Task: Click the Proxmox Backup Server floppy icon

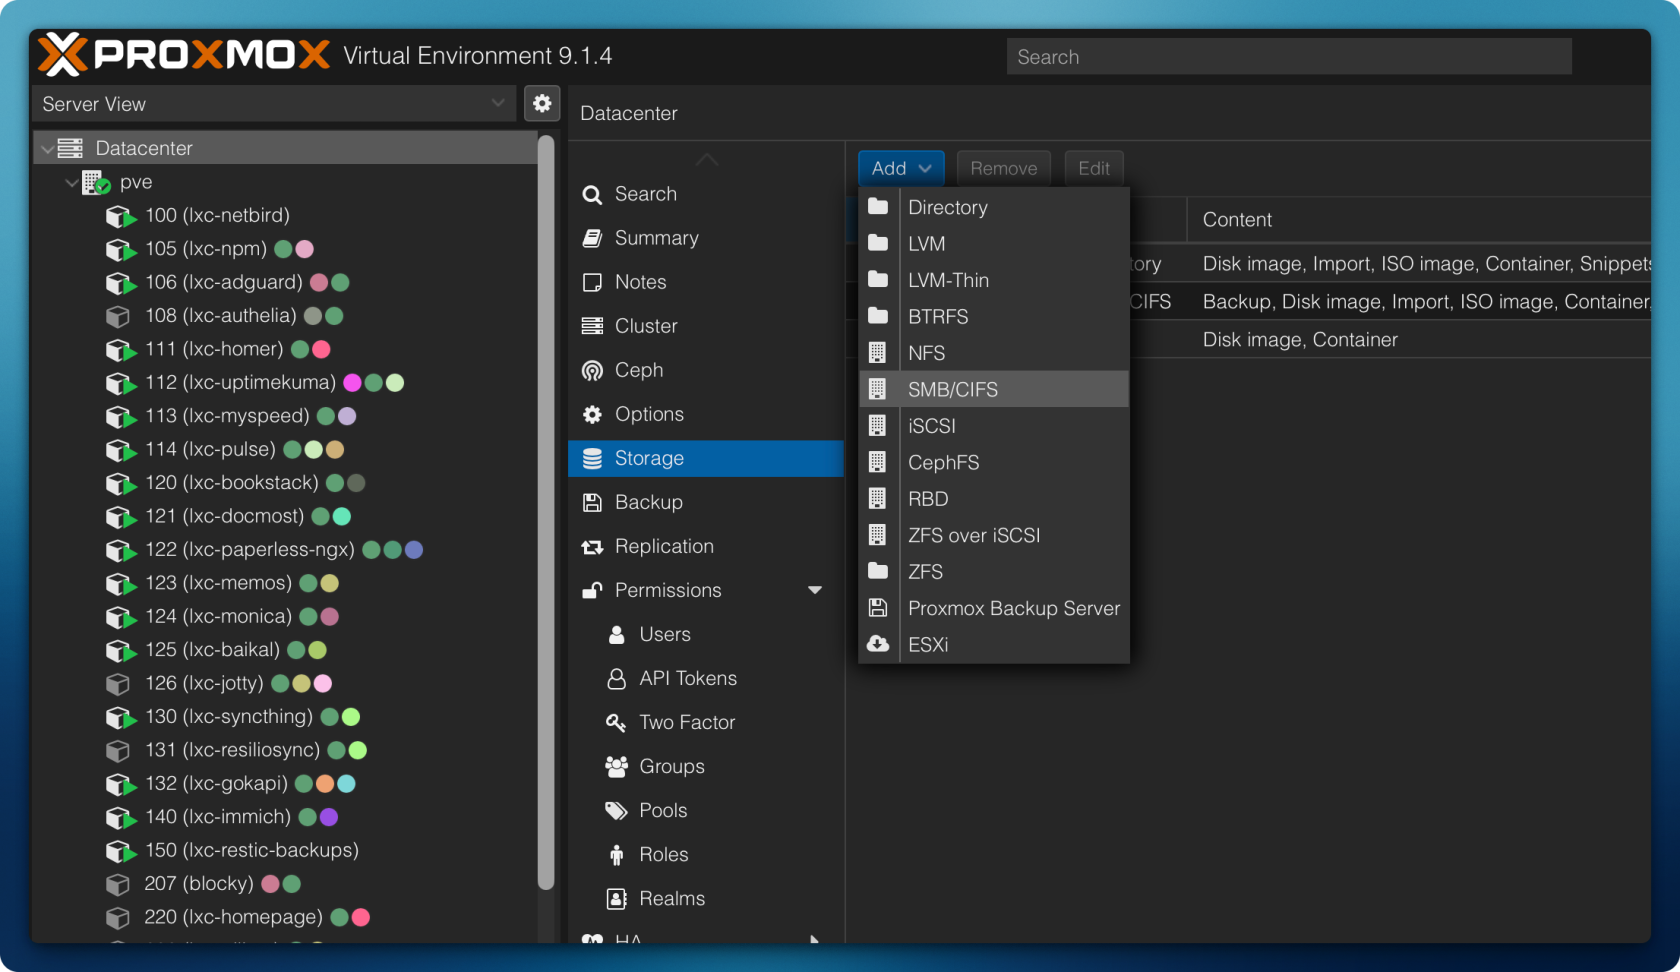Action: (x=878, y=608)
